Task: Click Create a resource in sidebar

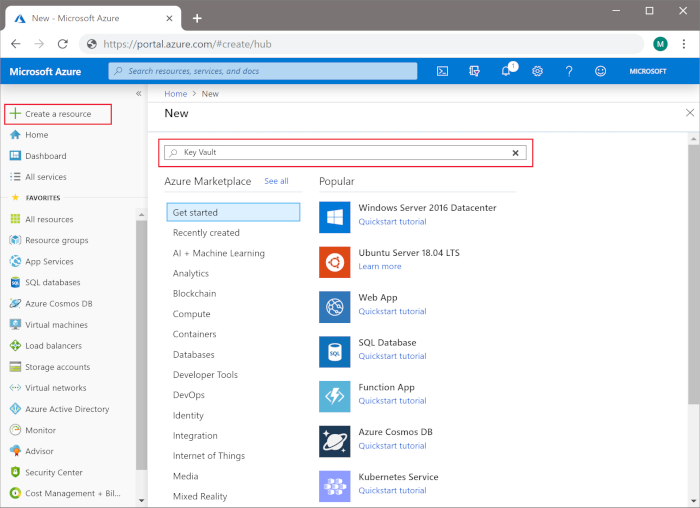Action: tap(57, 114)
